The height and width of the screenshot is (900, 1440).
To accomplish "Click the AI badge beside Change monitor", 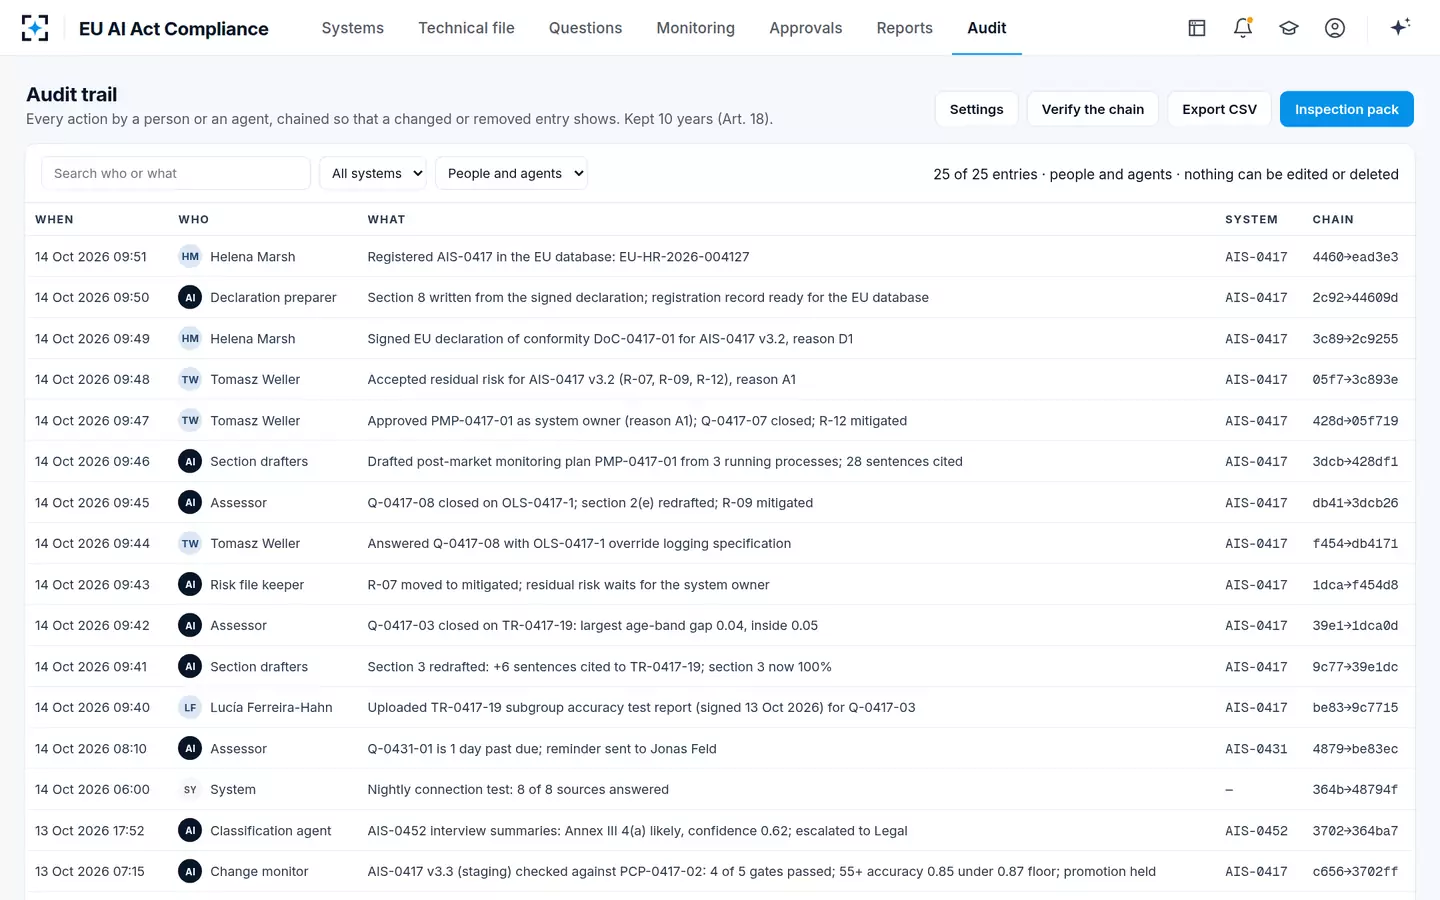I will [190, 872].
